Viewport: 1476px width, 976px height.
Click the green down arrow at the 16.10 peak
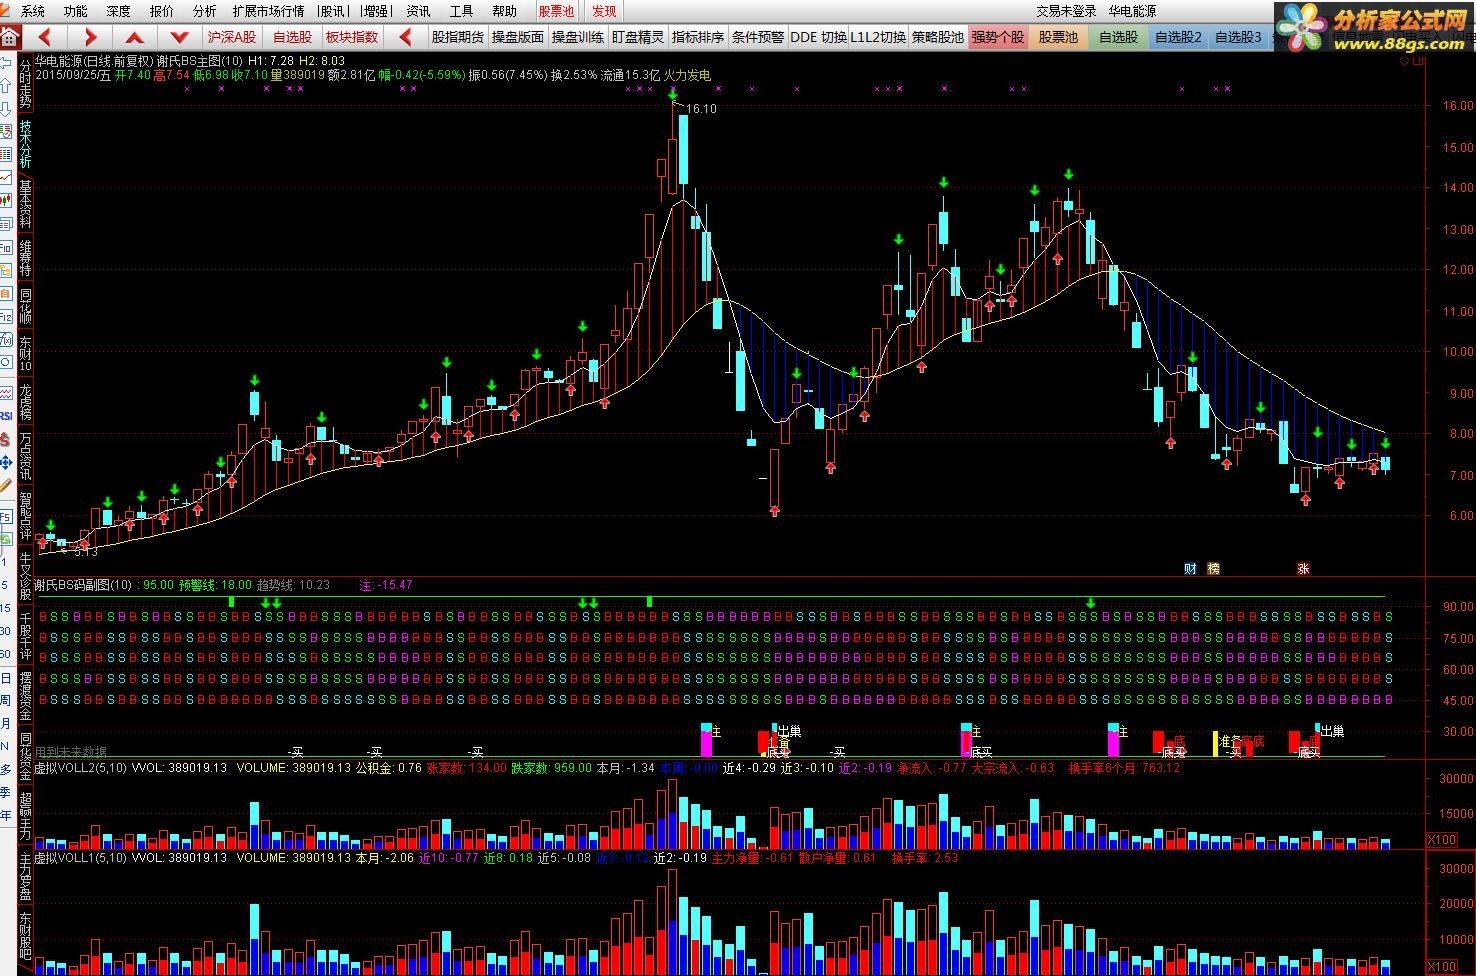(674, 96)
